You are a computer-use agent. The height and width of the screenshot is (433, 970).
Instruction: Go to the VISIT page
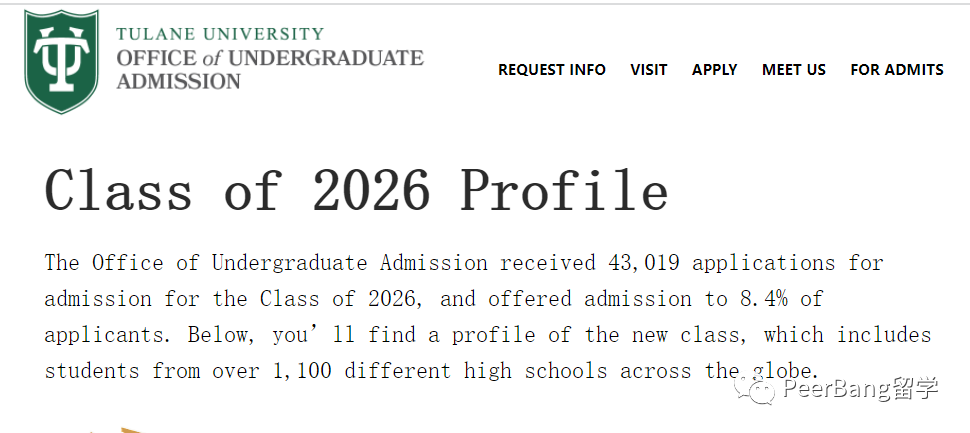649,70
